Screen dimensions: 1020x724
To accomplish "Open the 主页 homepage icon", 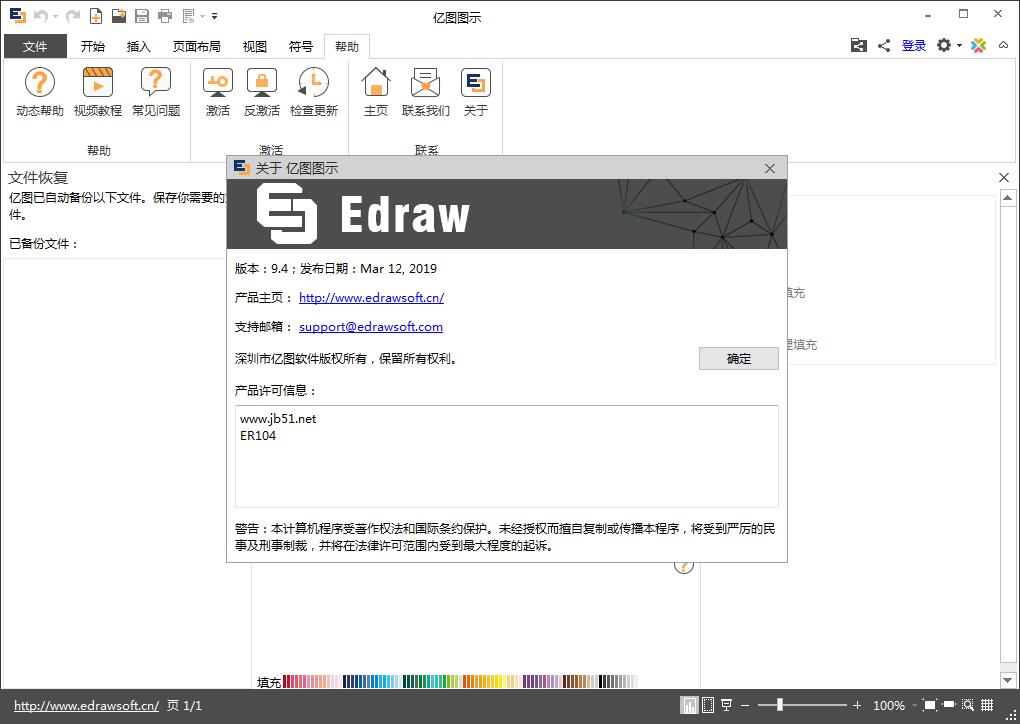I will click(375, 92).
